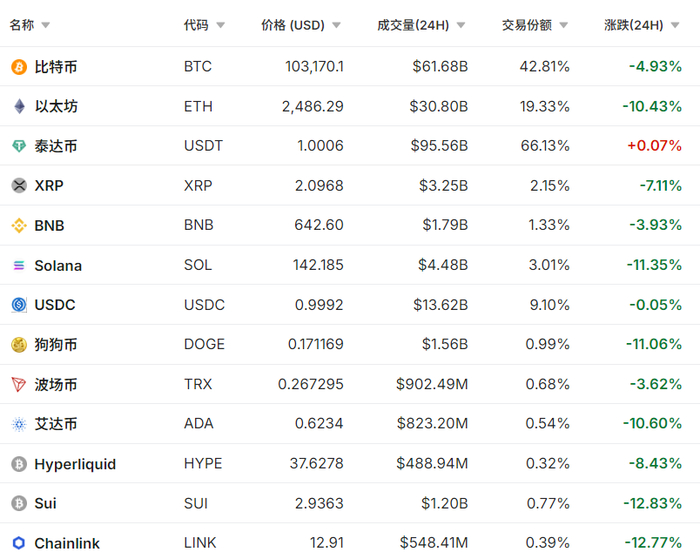Click the 代码 column header
The width and height of the screenshot is (700, 559).
click(196, 25)
